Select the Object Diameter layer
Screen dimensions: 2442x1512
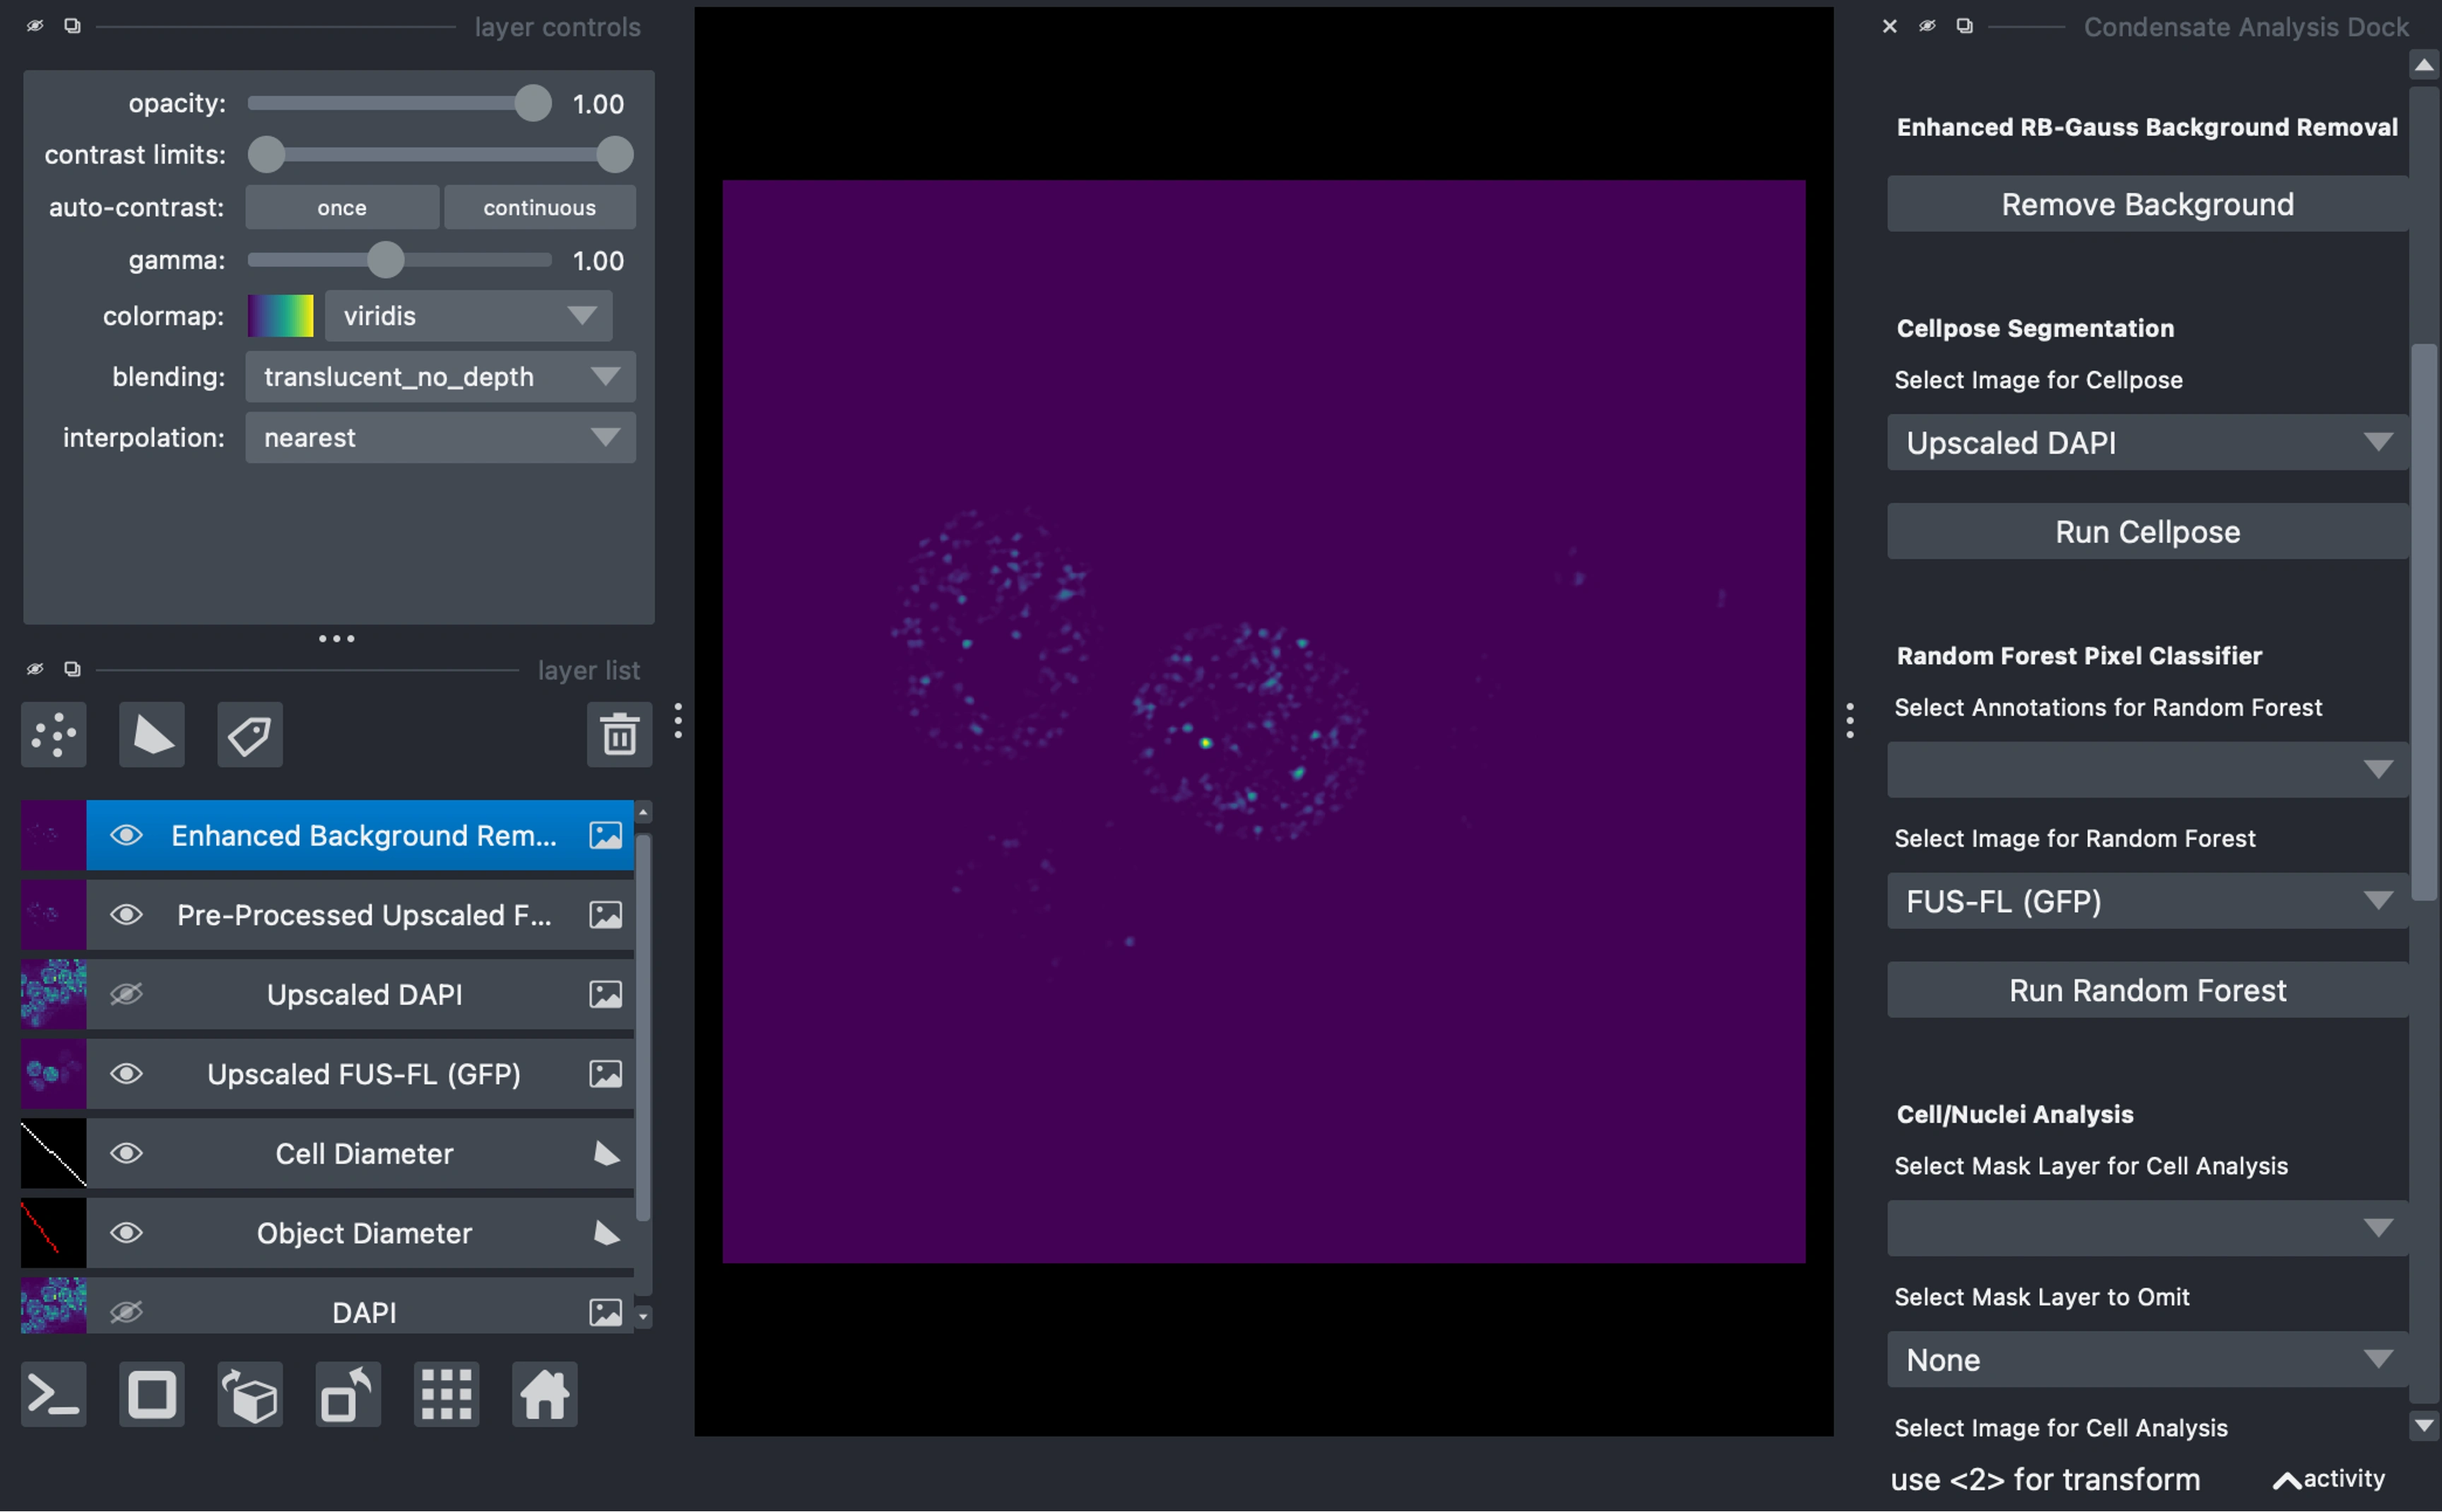pos(364,1233)
